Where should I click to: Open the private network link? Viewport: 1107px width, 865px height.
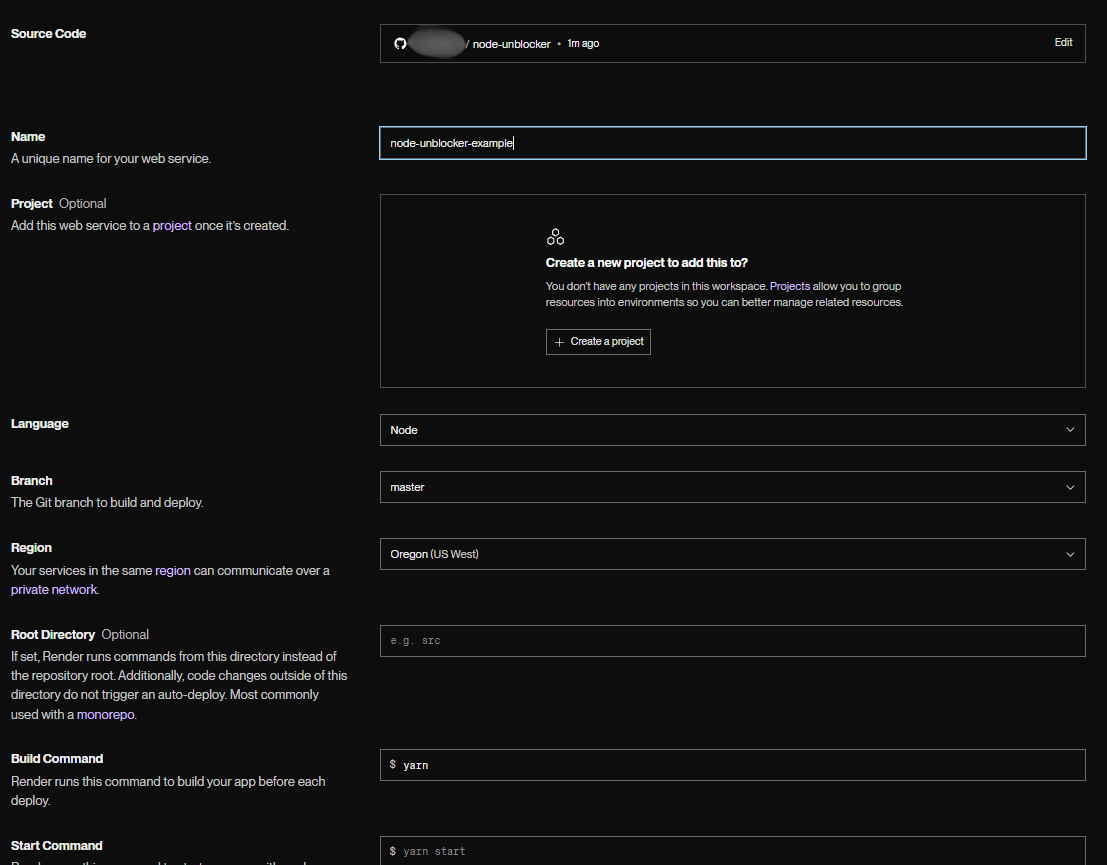[54, 590]
